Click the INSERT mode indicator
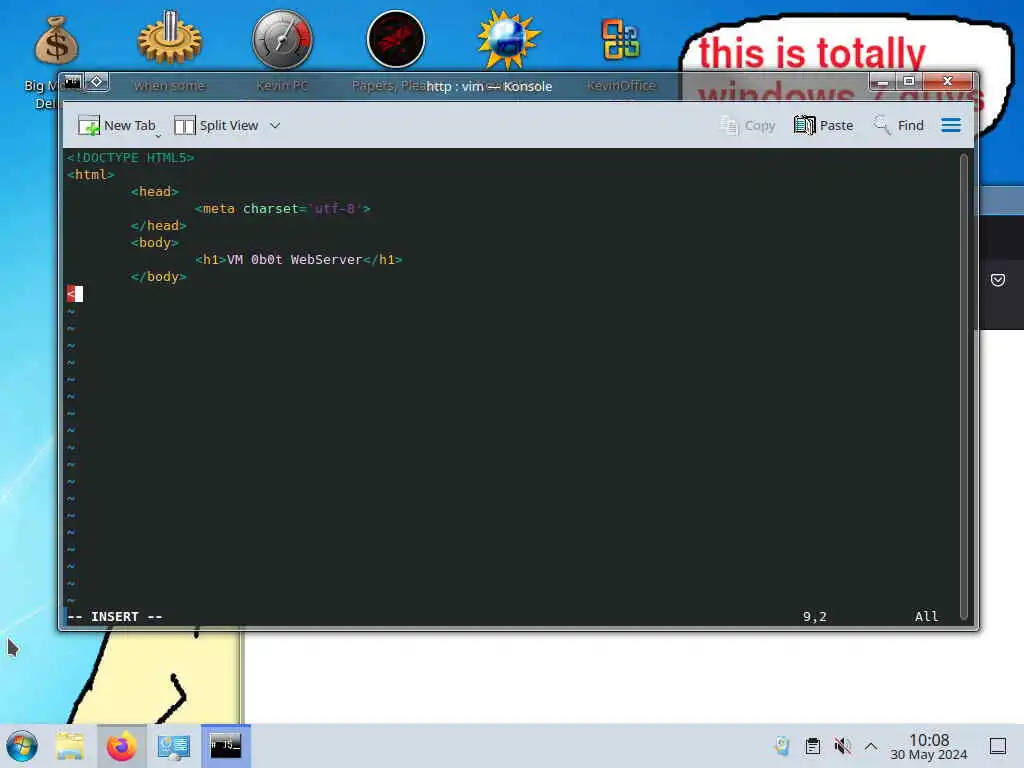Viewport: 1024px width, 768px height. coord(115,616)
